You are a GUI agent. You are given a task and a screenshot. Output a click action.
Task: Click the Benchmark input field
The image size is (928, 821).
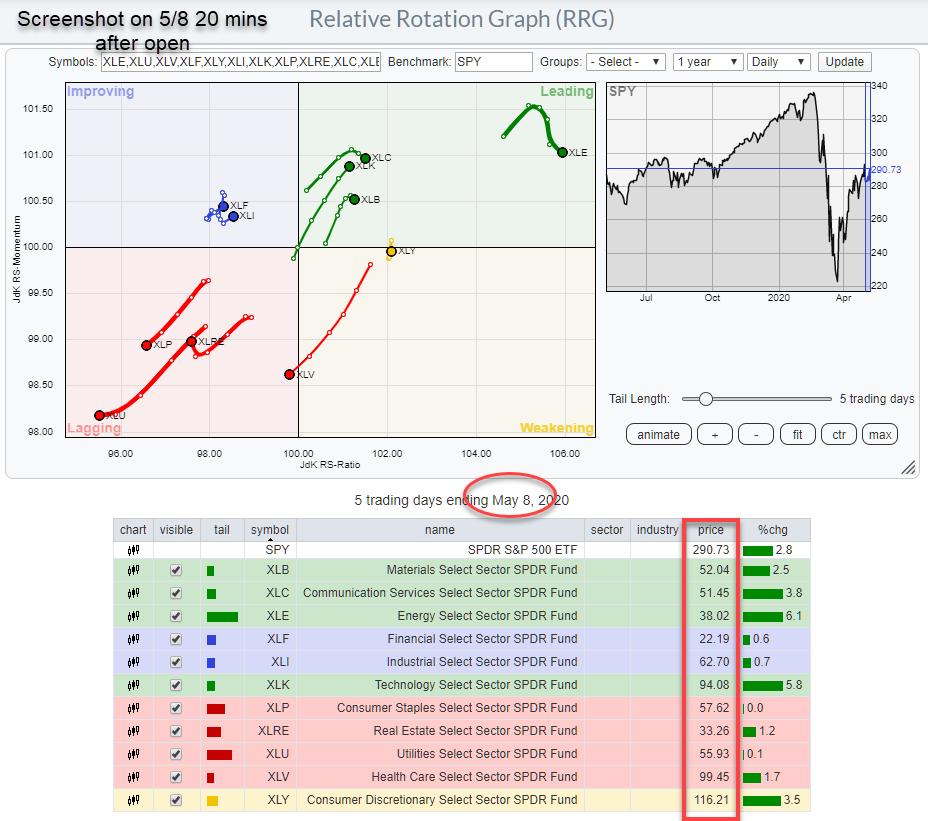[494, 62]
